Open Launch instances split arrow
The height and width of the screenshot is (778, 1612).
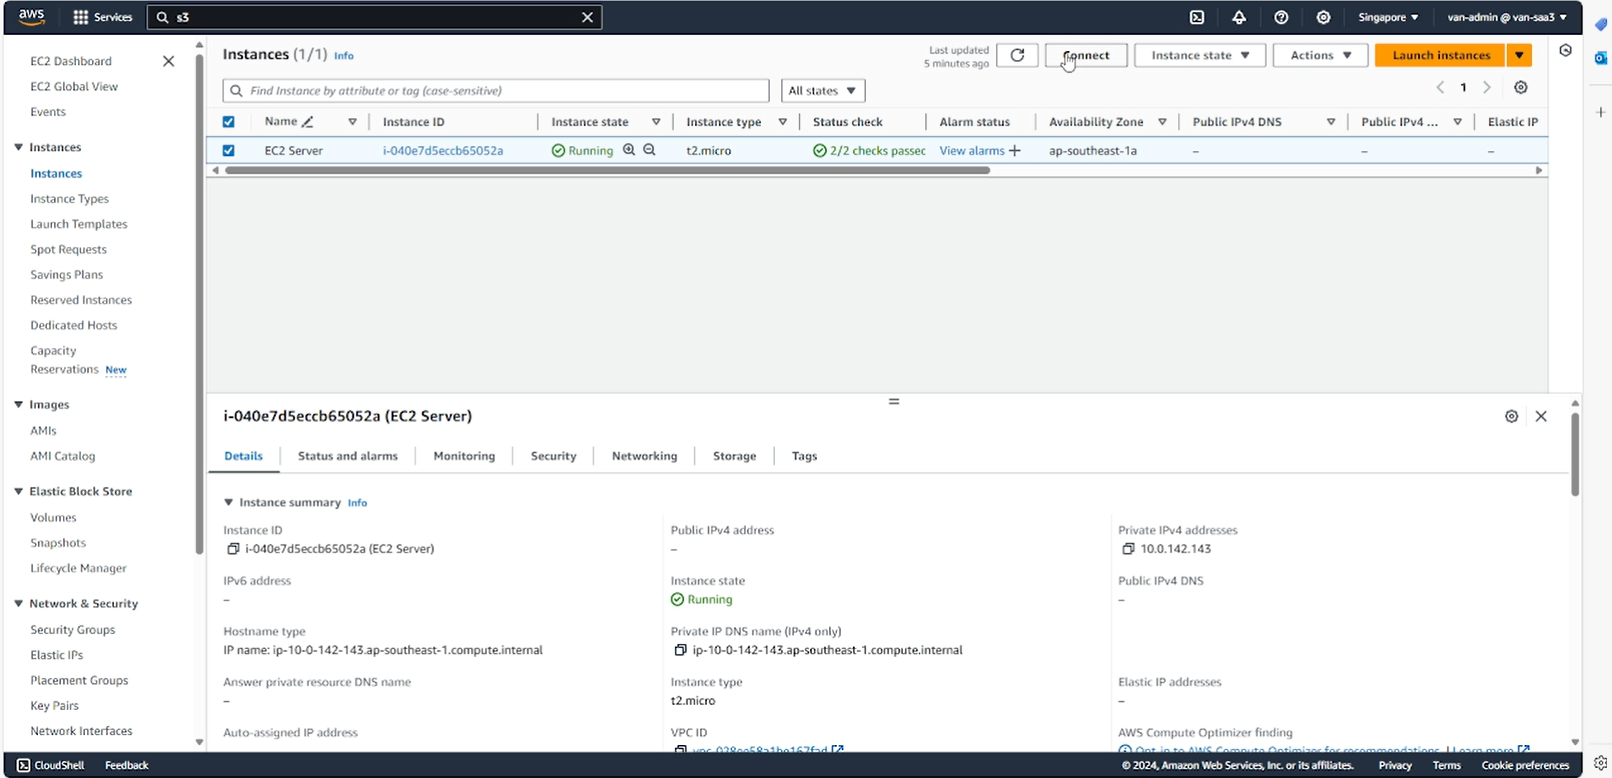point(1519,55)
